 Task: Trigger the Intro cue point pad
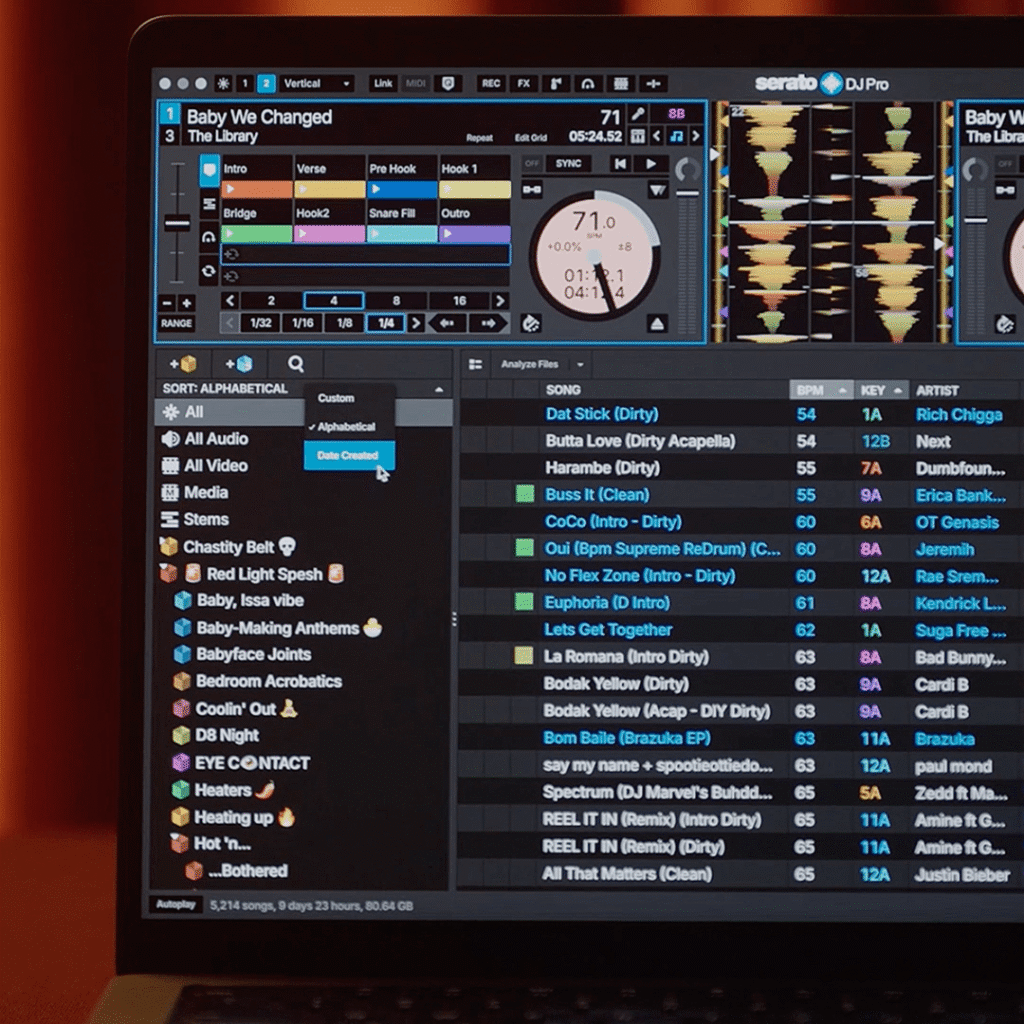(257, 176)
